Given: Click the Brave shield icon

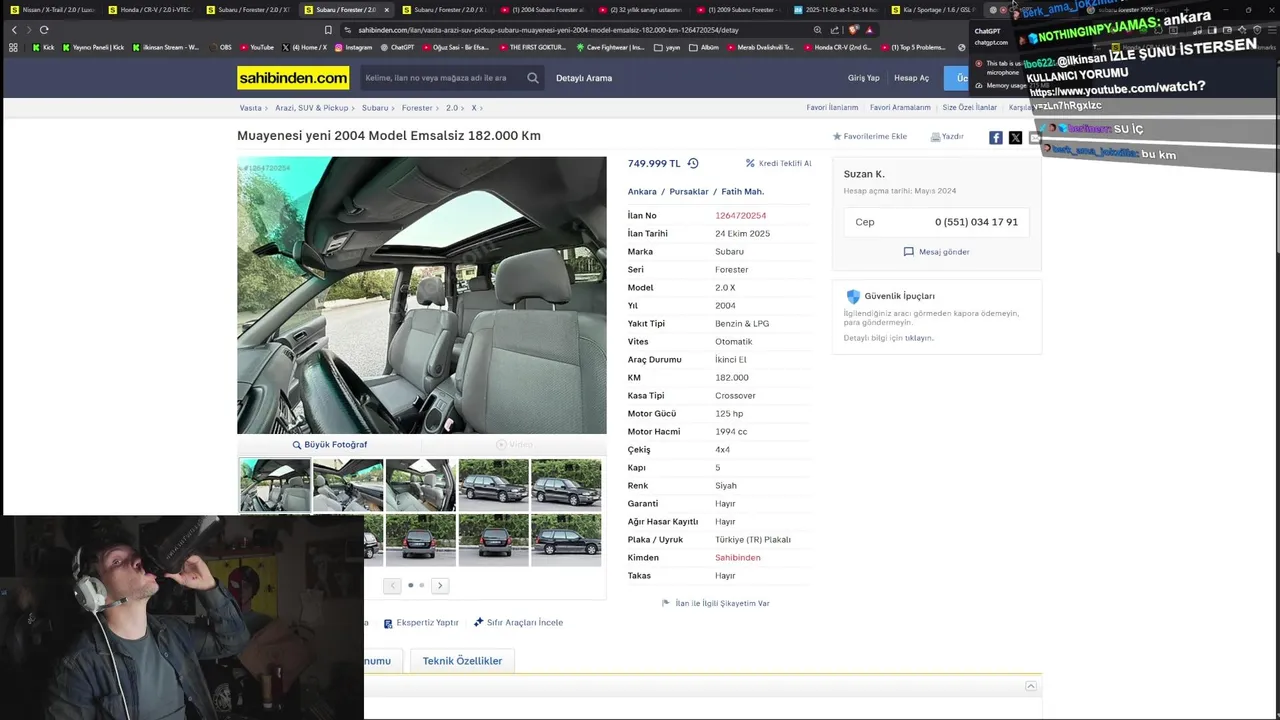Looking at the screenshot, I should pos(854,30).
